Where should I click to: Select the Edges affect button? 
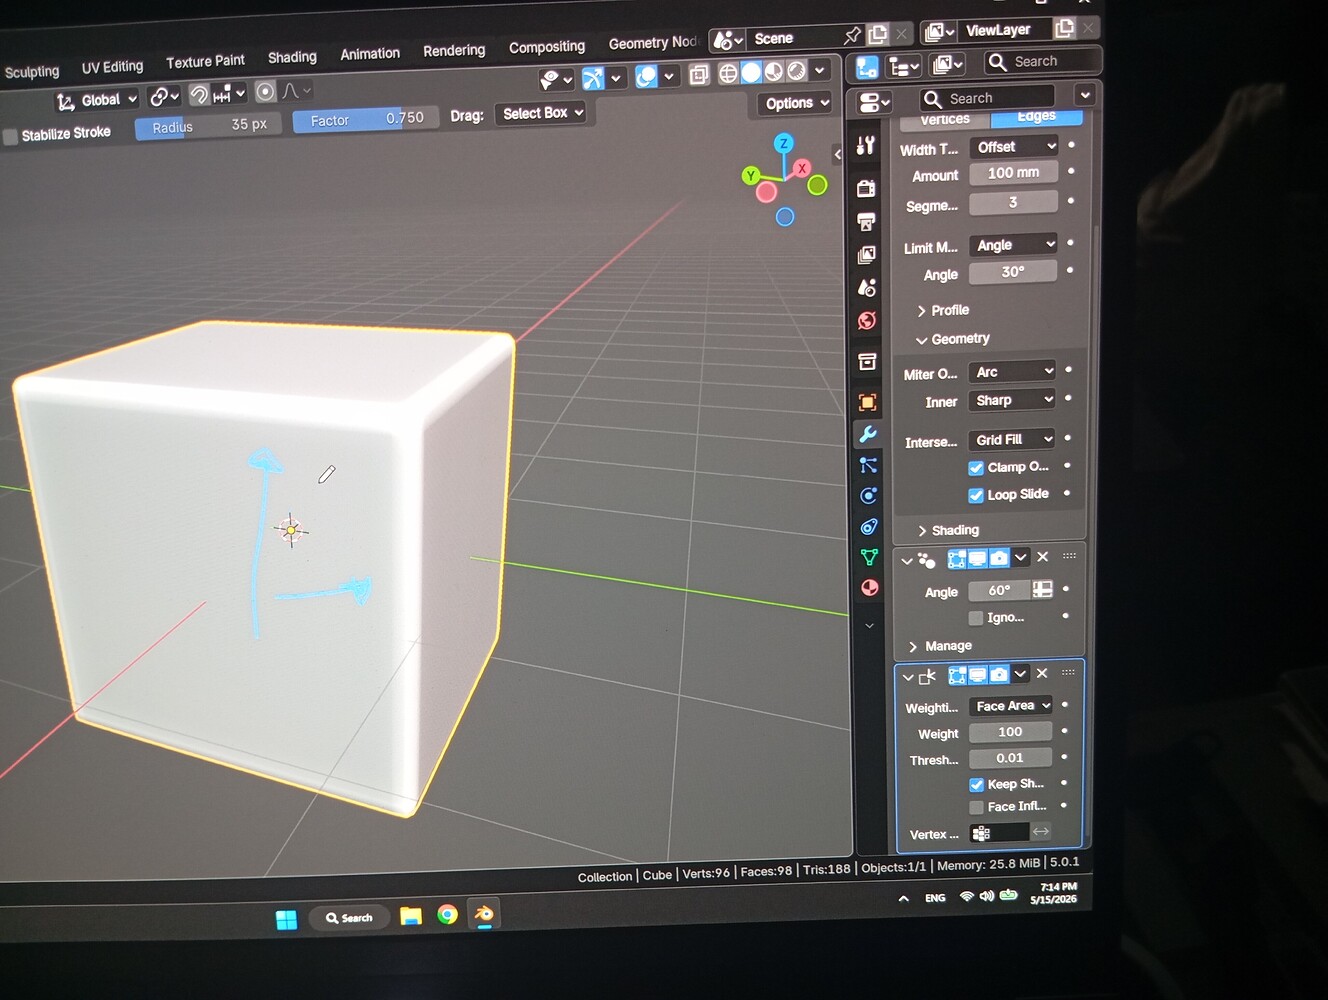1036,117
